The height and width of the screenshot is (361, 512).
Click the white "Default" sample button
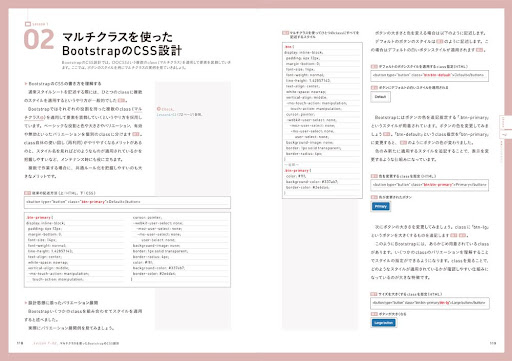click(x=380, y=97)
